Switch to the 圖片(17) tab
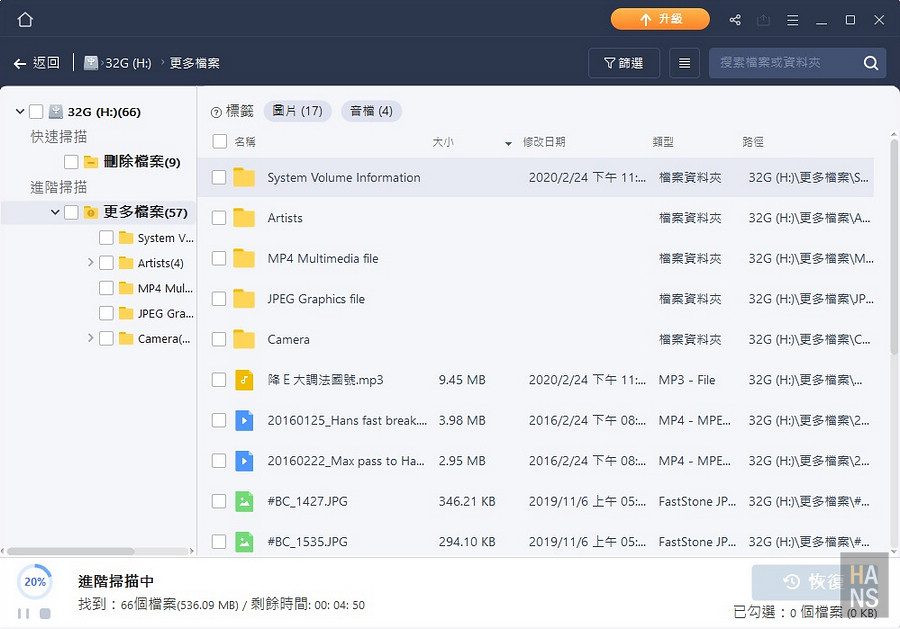The height and width of the screenshot is (629, 900). (298, 111)
